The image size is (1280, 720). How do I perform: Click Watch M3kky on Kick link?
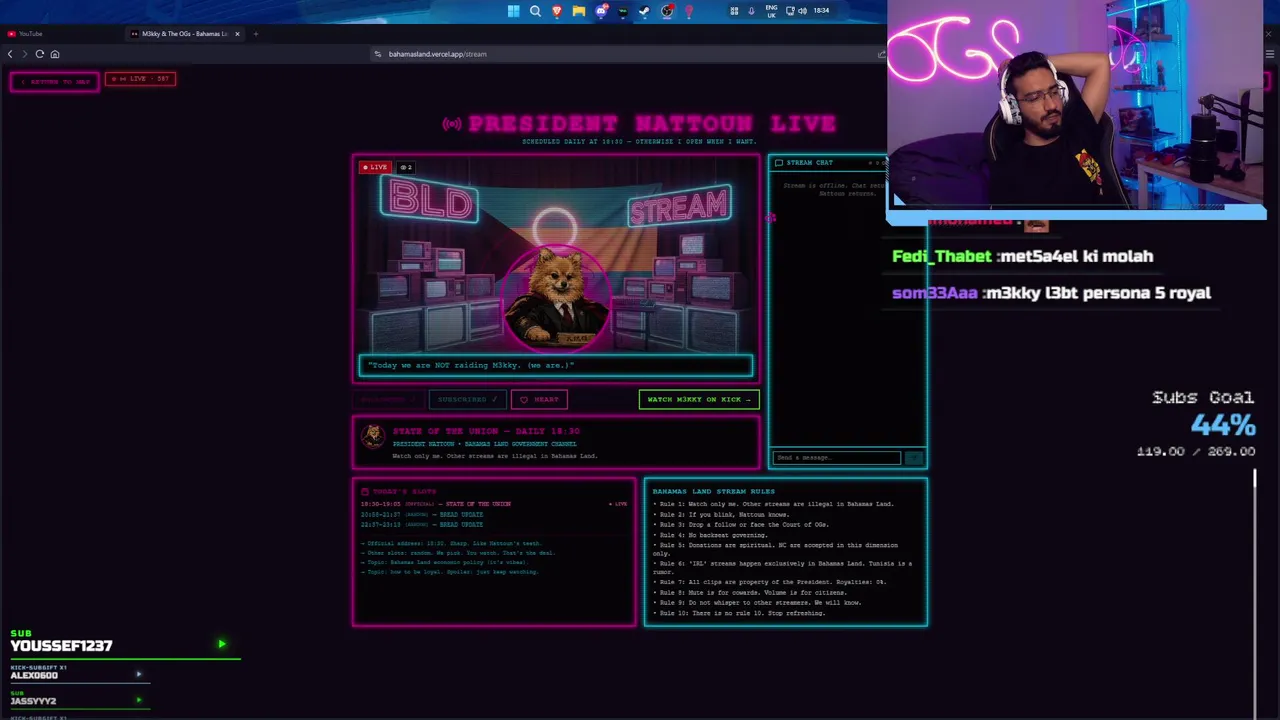[699, 400]
